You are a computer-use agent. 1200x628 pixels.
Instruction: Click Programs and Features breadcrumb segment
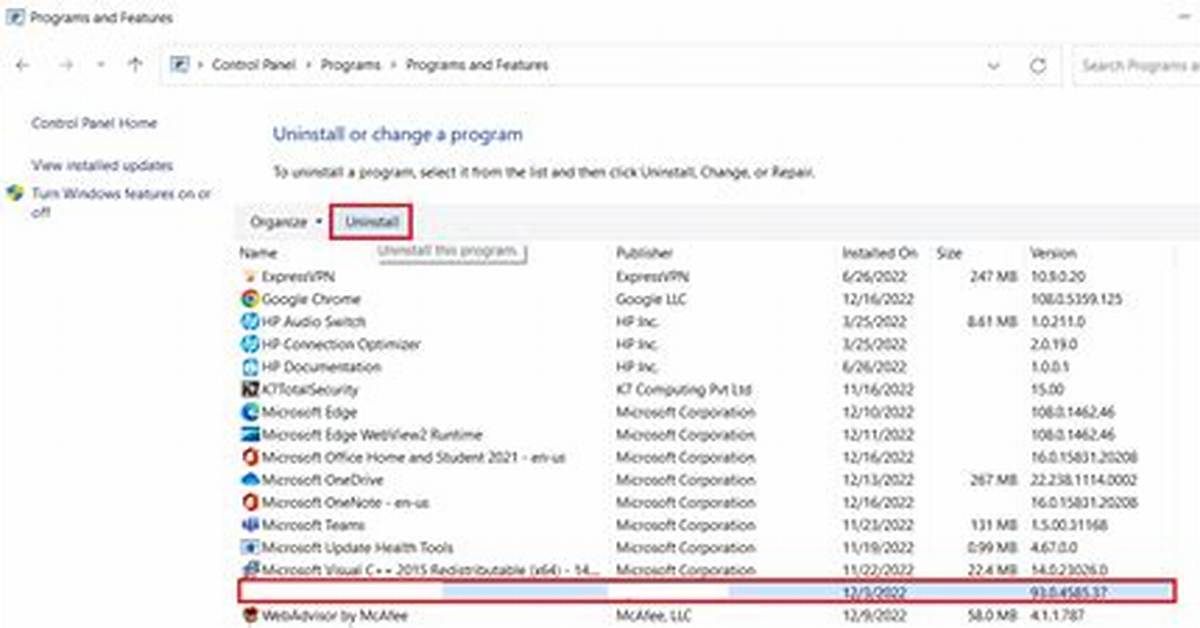[478, 65]
